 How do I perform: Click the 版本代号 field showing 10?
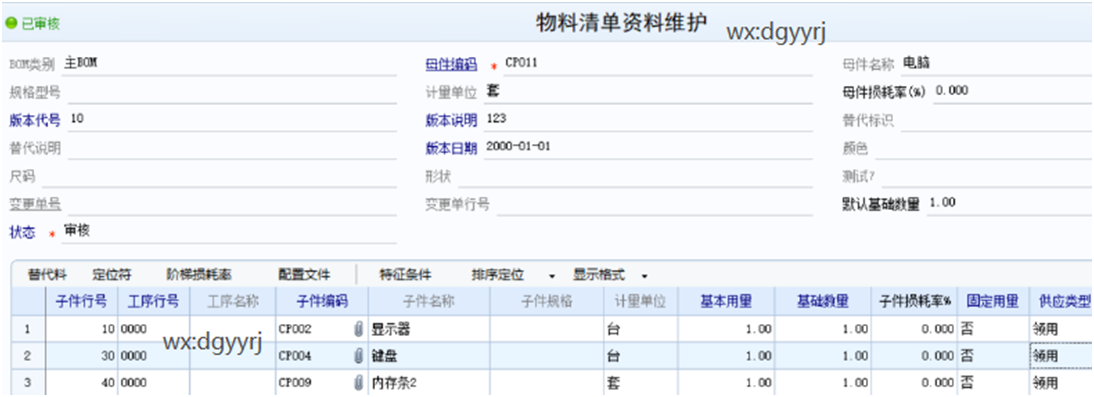click(x=231, y=119)
